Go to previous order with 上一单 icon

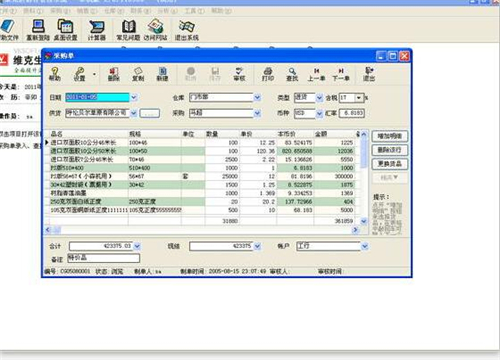(316, 74)
